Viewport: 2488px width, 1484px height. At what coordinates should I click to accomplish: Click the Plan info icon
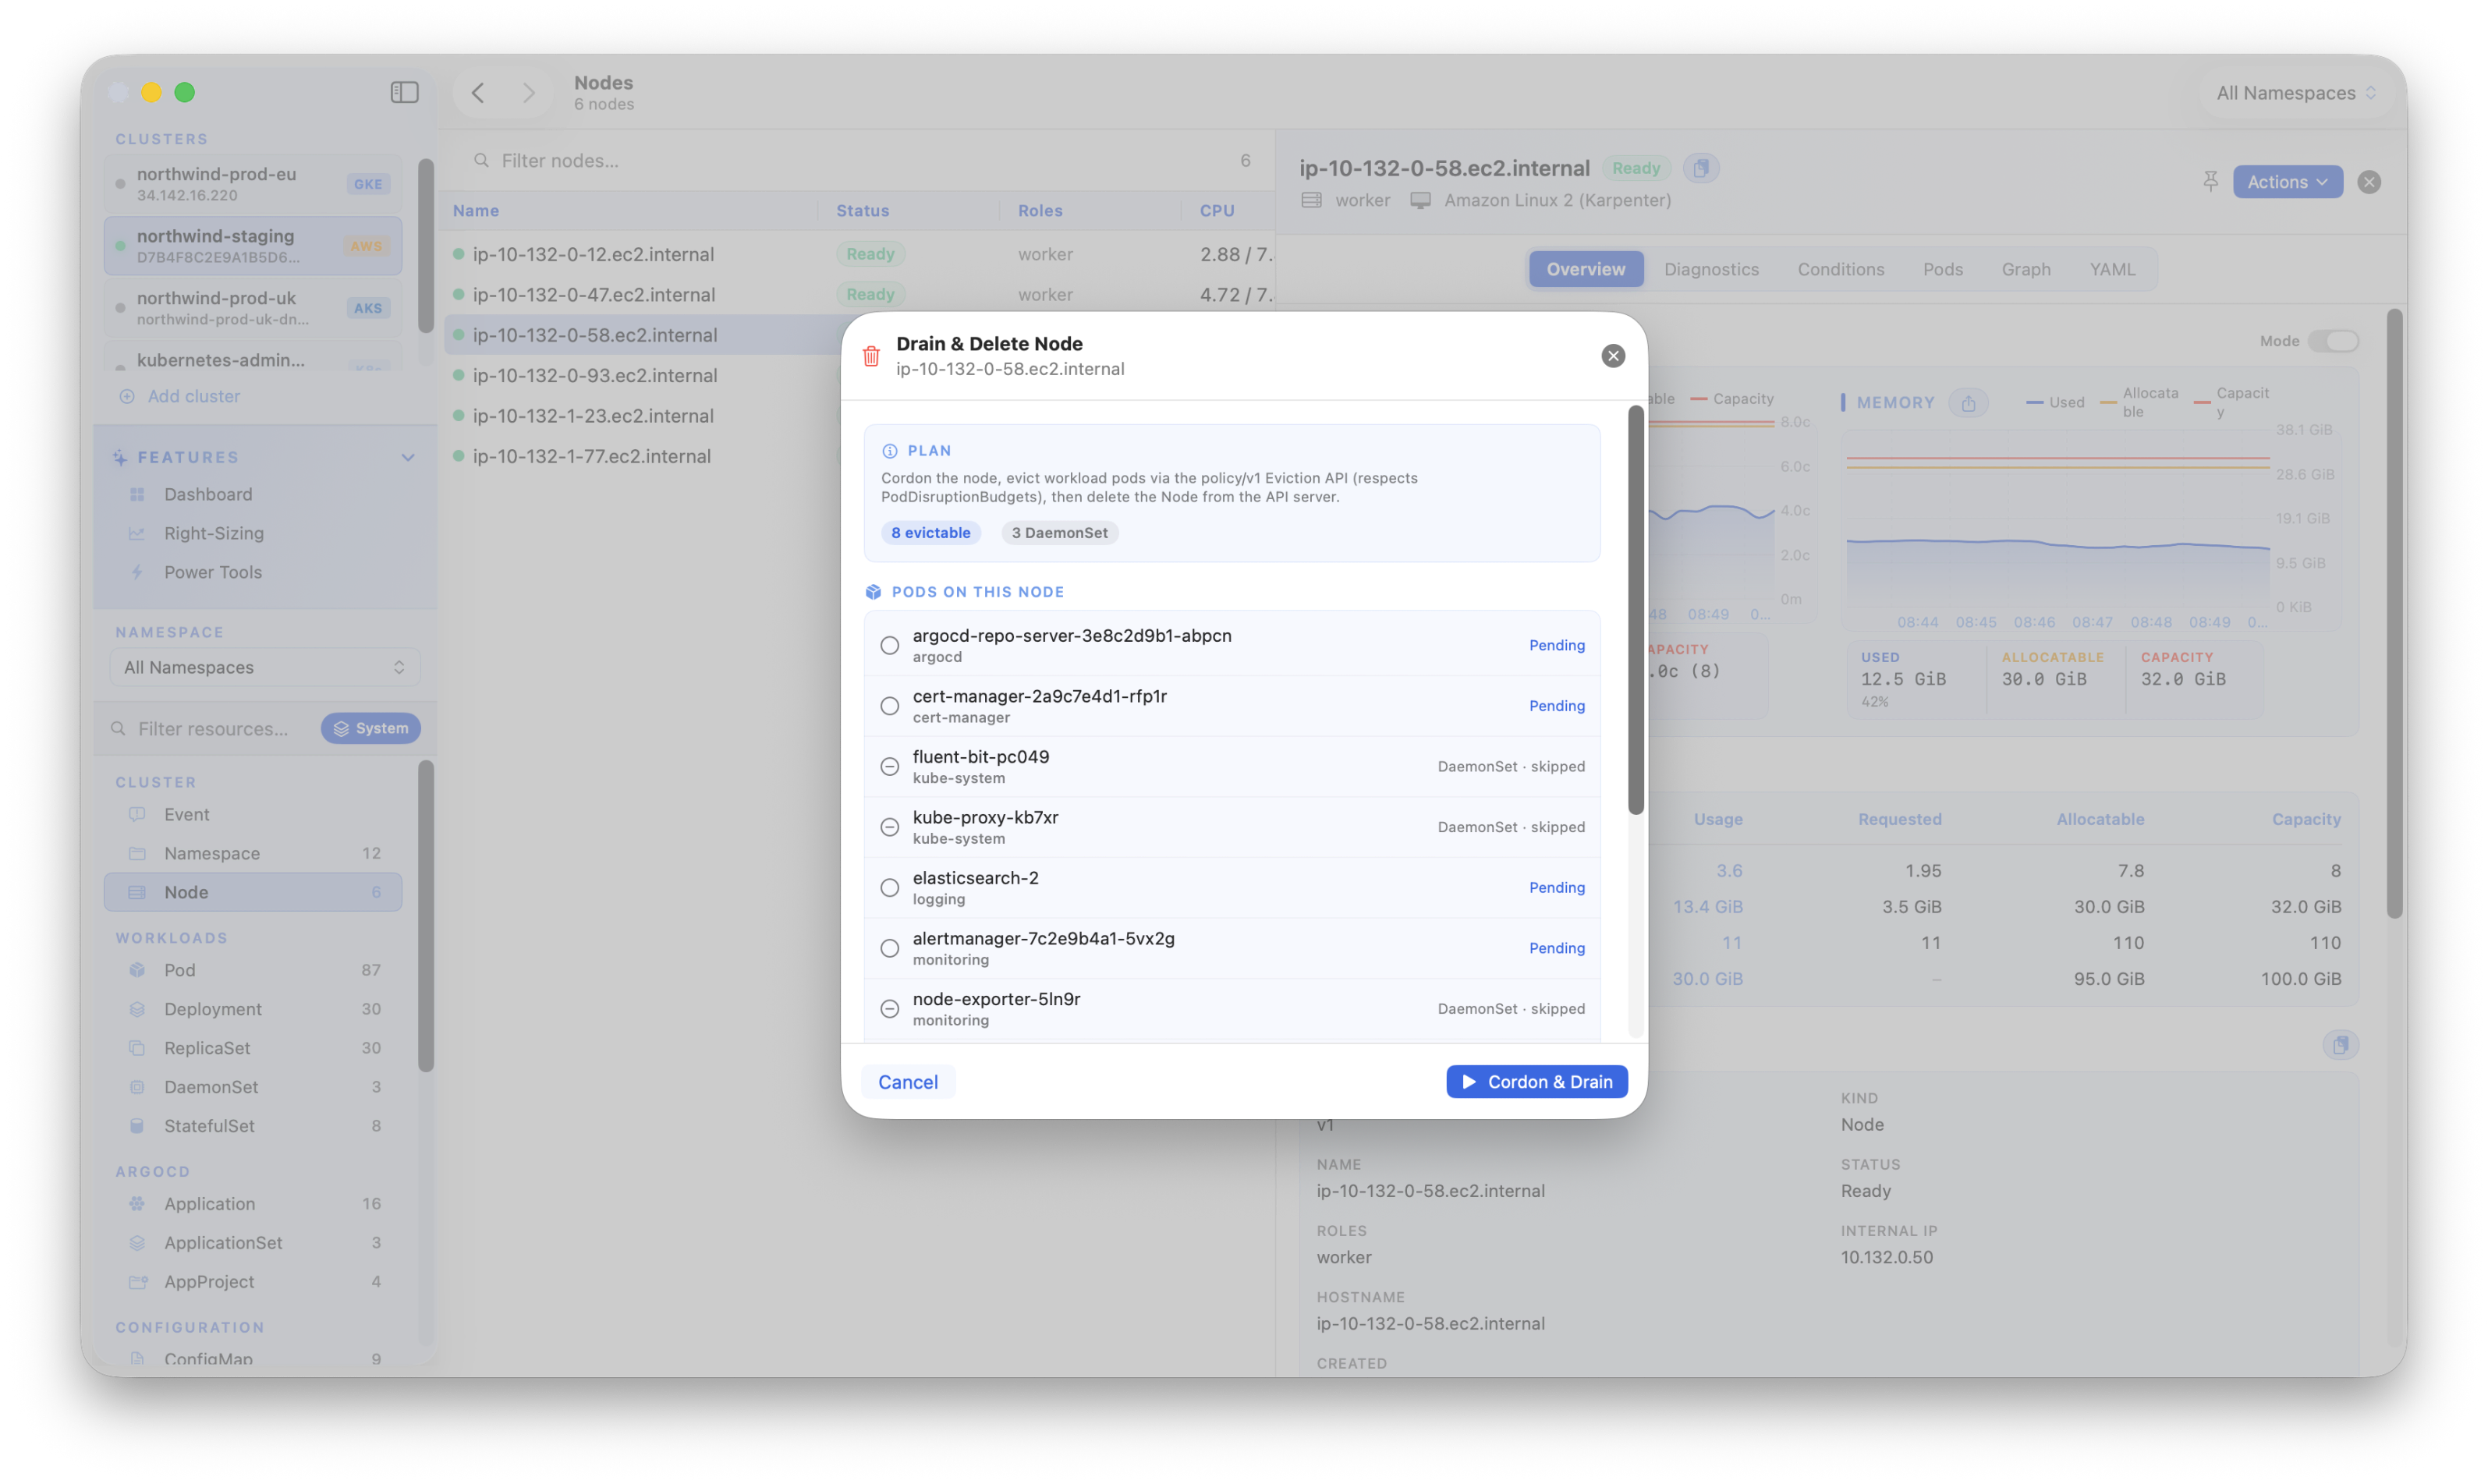coord(889,451)
